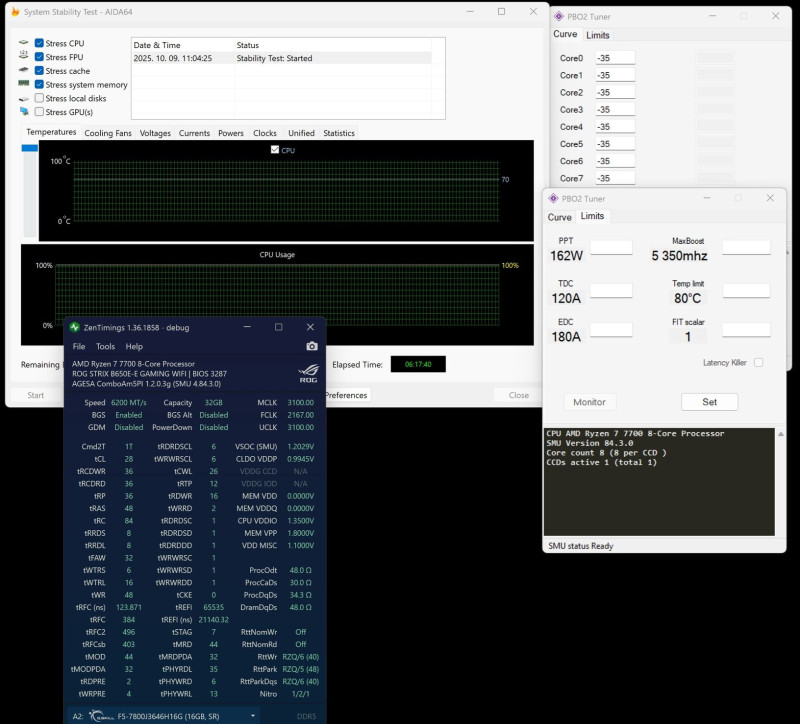This screenshot has width=800, height=724.
Task: Switch to the Voltages tab
Action: [x=155, y=133]
